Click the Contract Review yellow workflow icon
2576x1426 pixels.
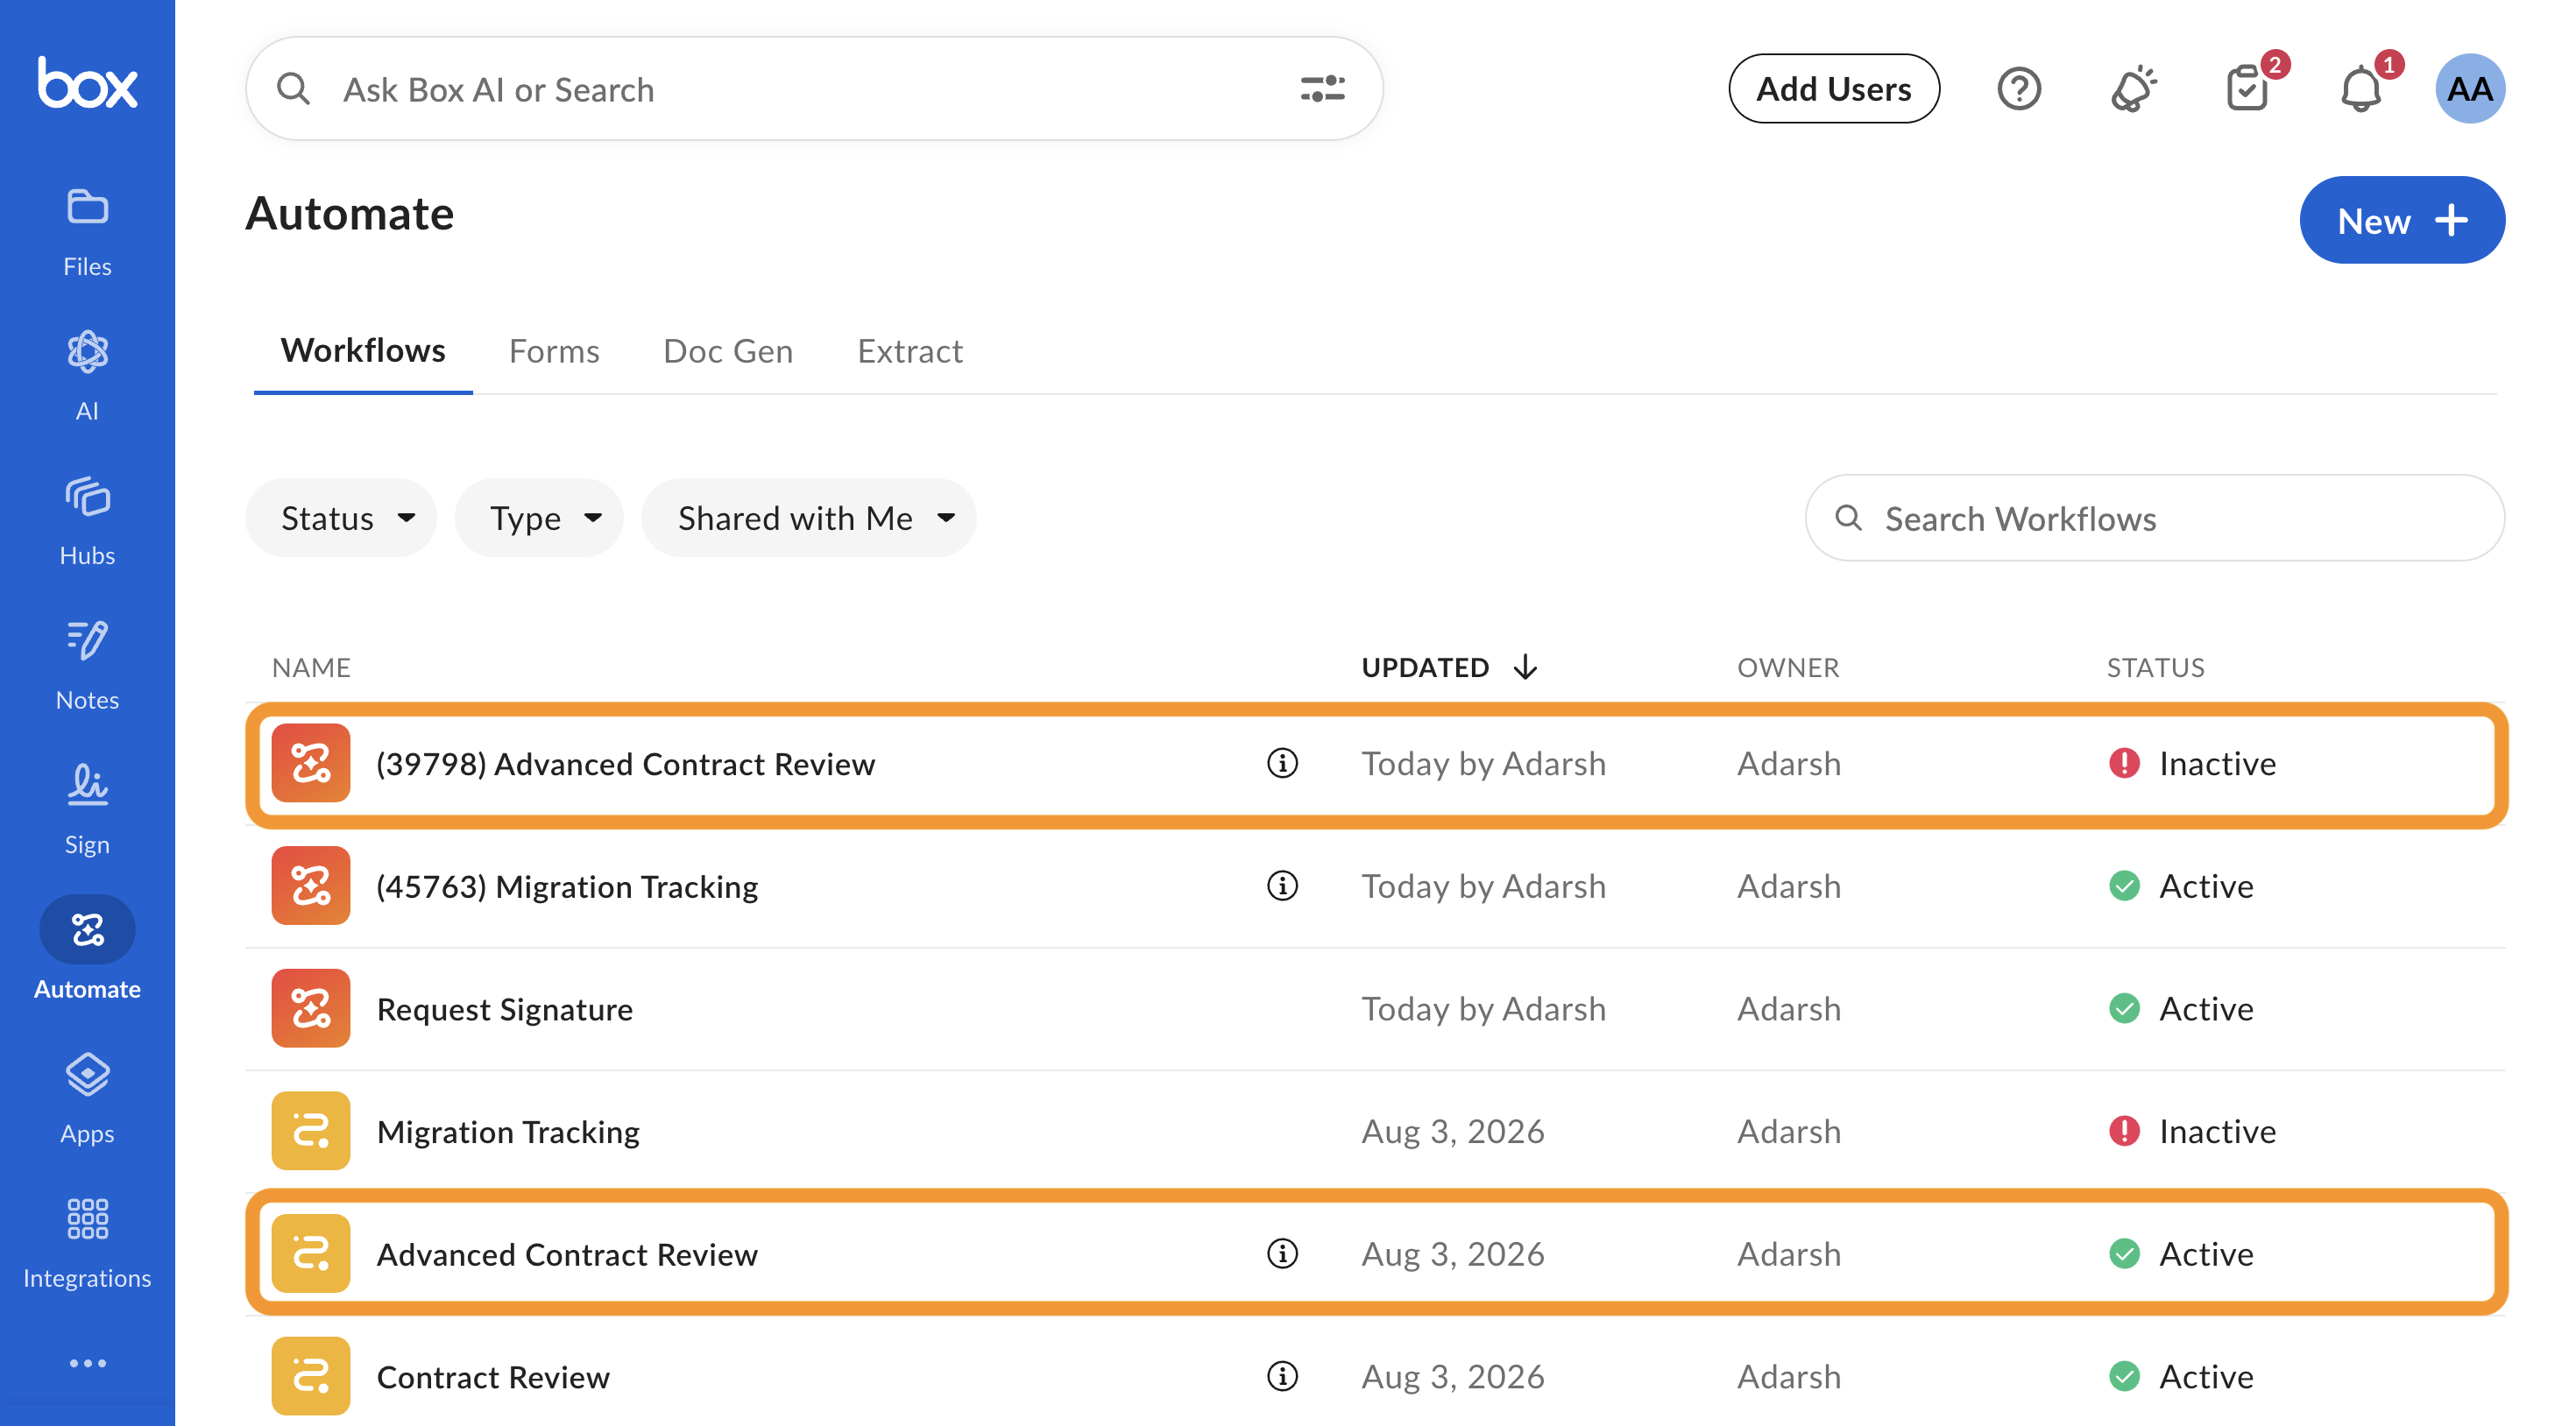(311, 1376)
